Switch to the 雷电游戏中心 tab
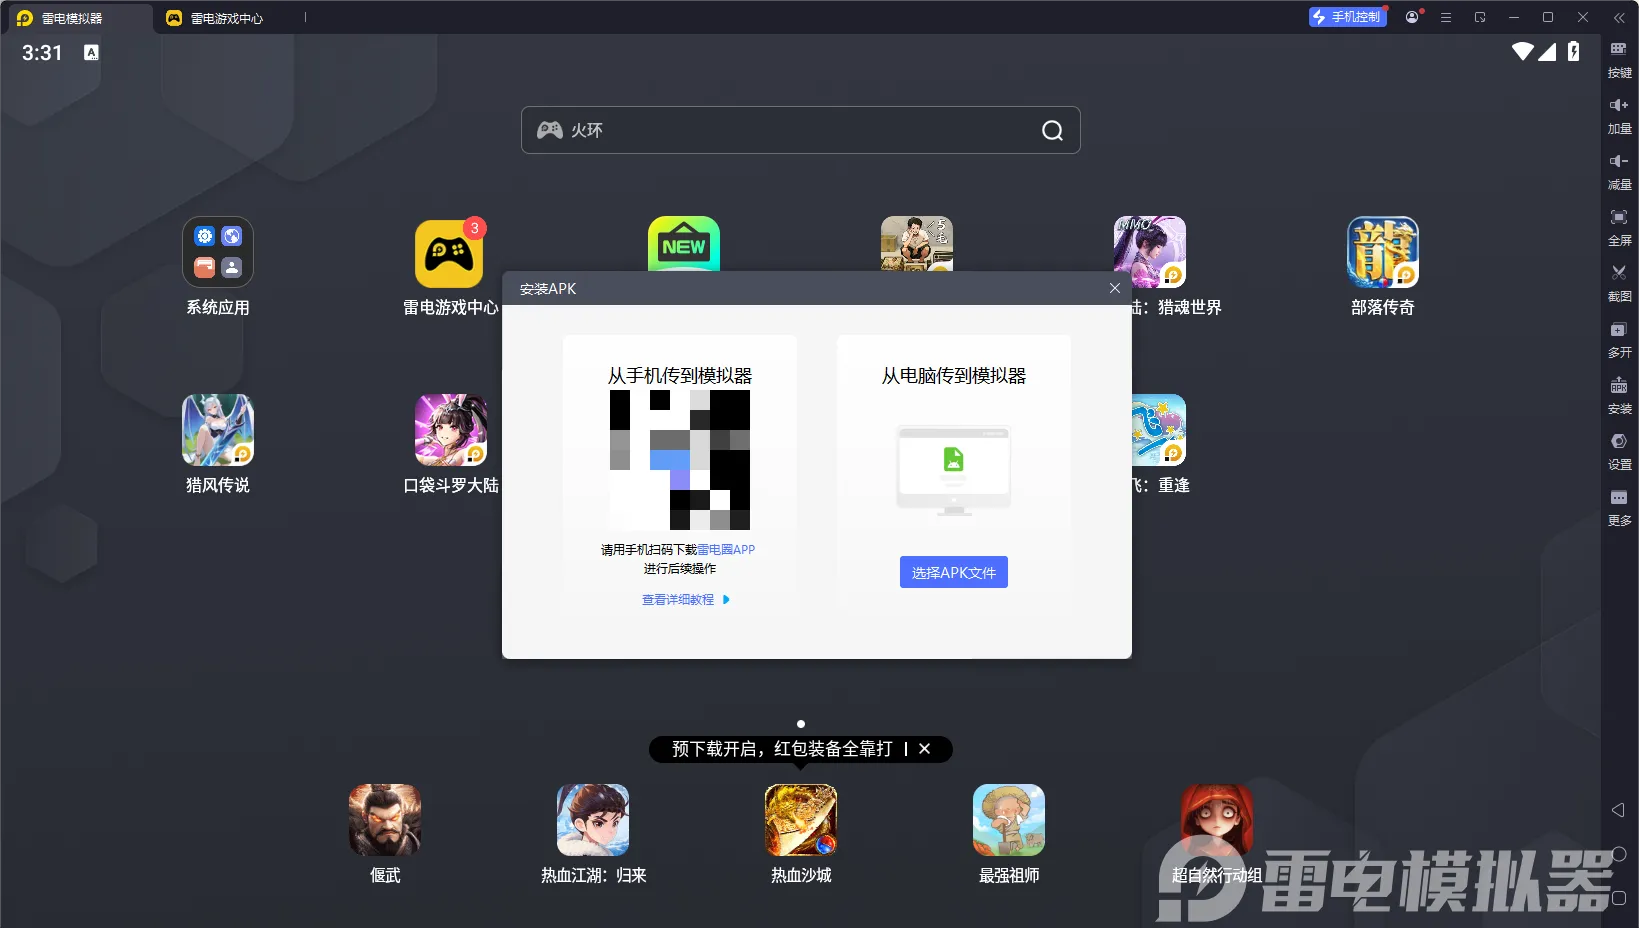Viewport: 1639px width, 928px height. point(227,18)
